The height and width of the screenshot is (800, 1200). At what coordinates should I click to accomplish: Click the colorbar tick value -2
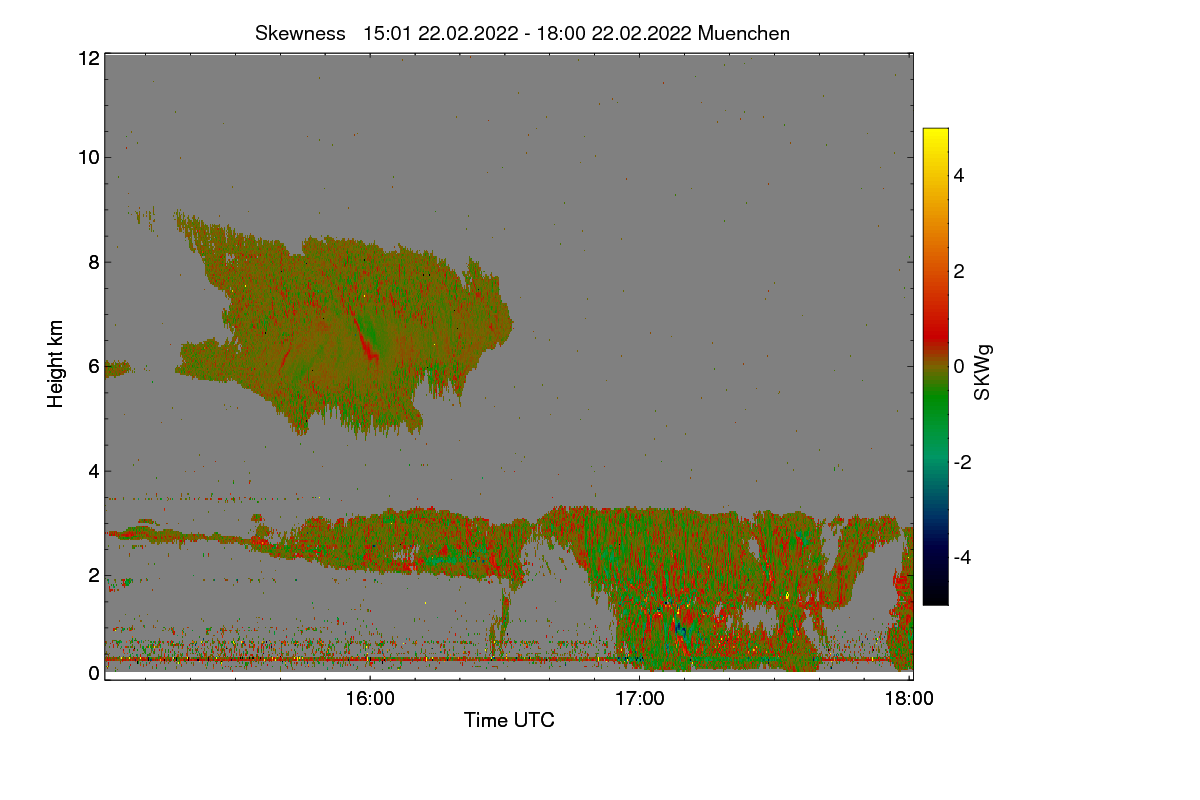tap(962, 462)
